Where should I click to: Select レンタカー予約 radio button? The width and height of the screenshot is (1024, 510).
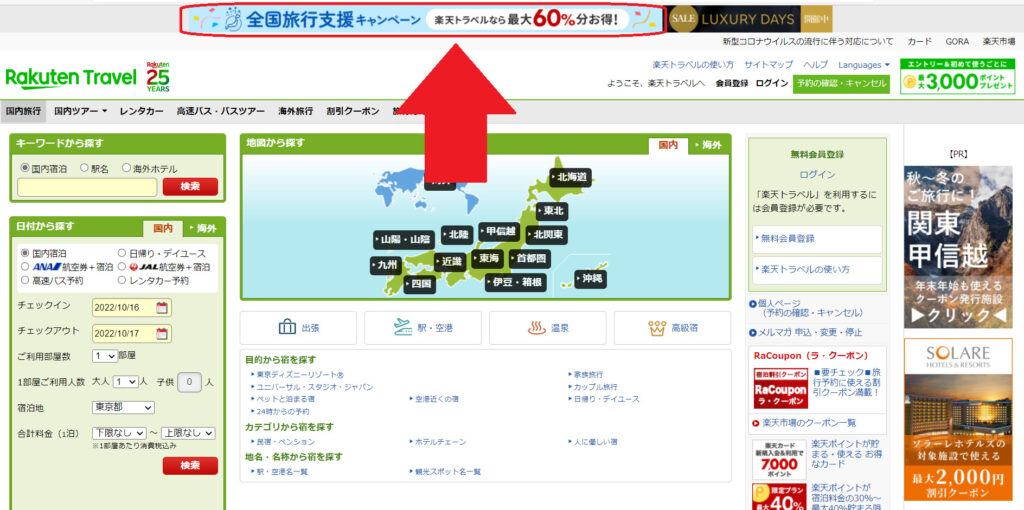tap(121, 280)
